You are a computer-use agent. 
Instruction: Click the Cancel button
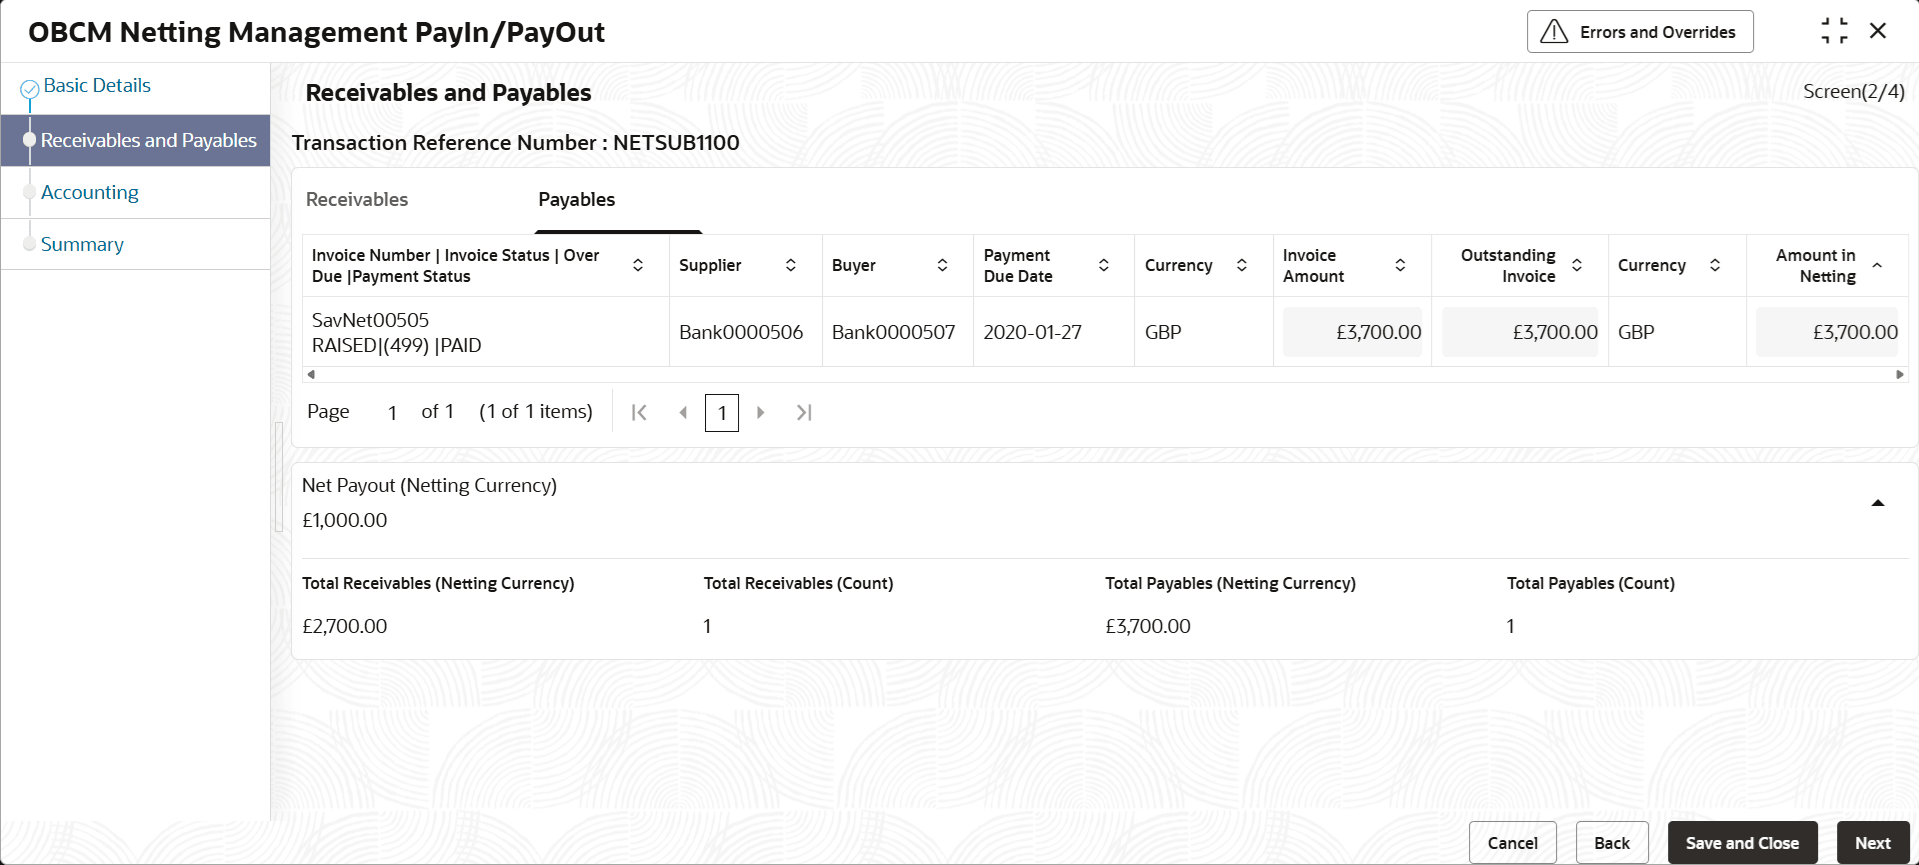tap(1512, 843)
